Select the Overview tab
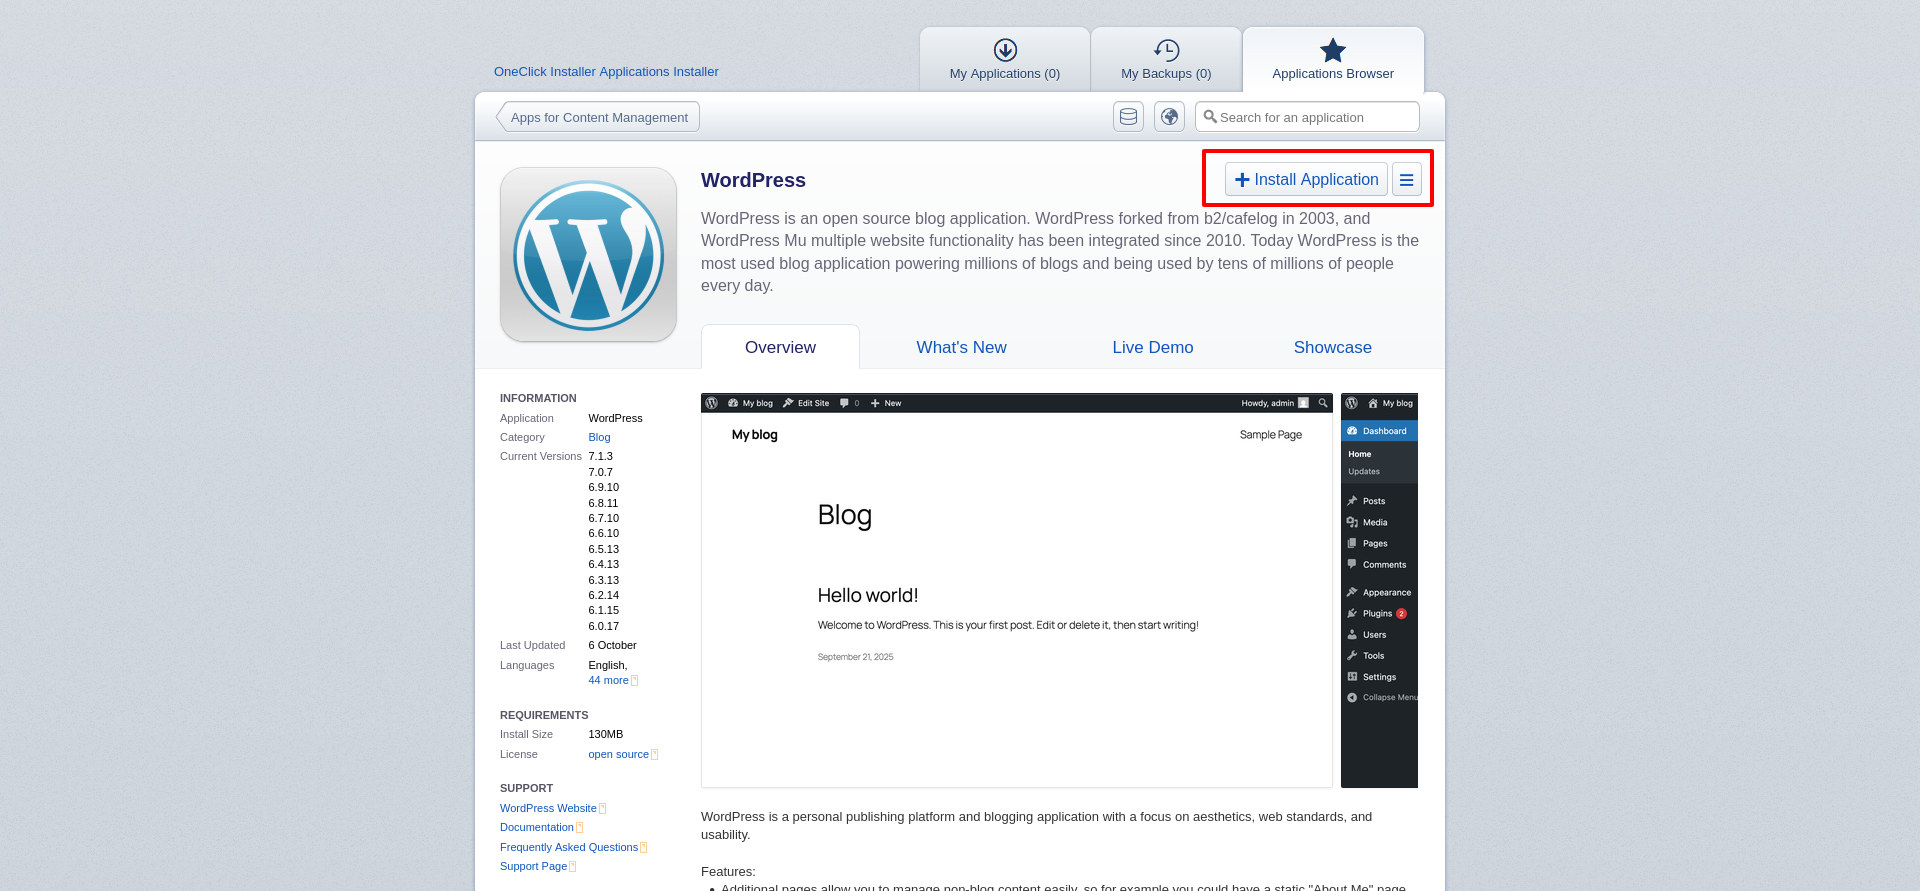The image size is (1920, 891). [780, 347]
